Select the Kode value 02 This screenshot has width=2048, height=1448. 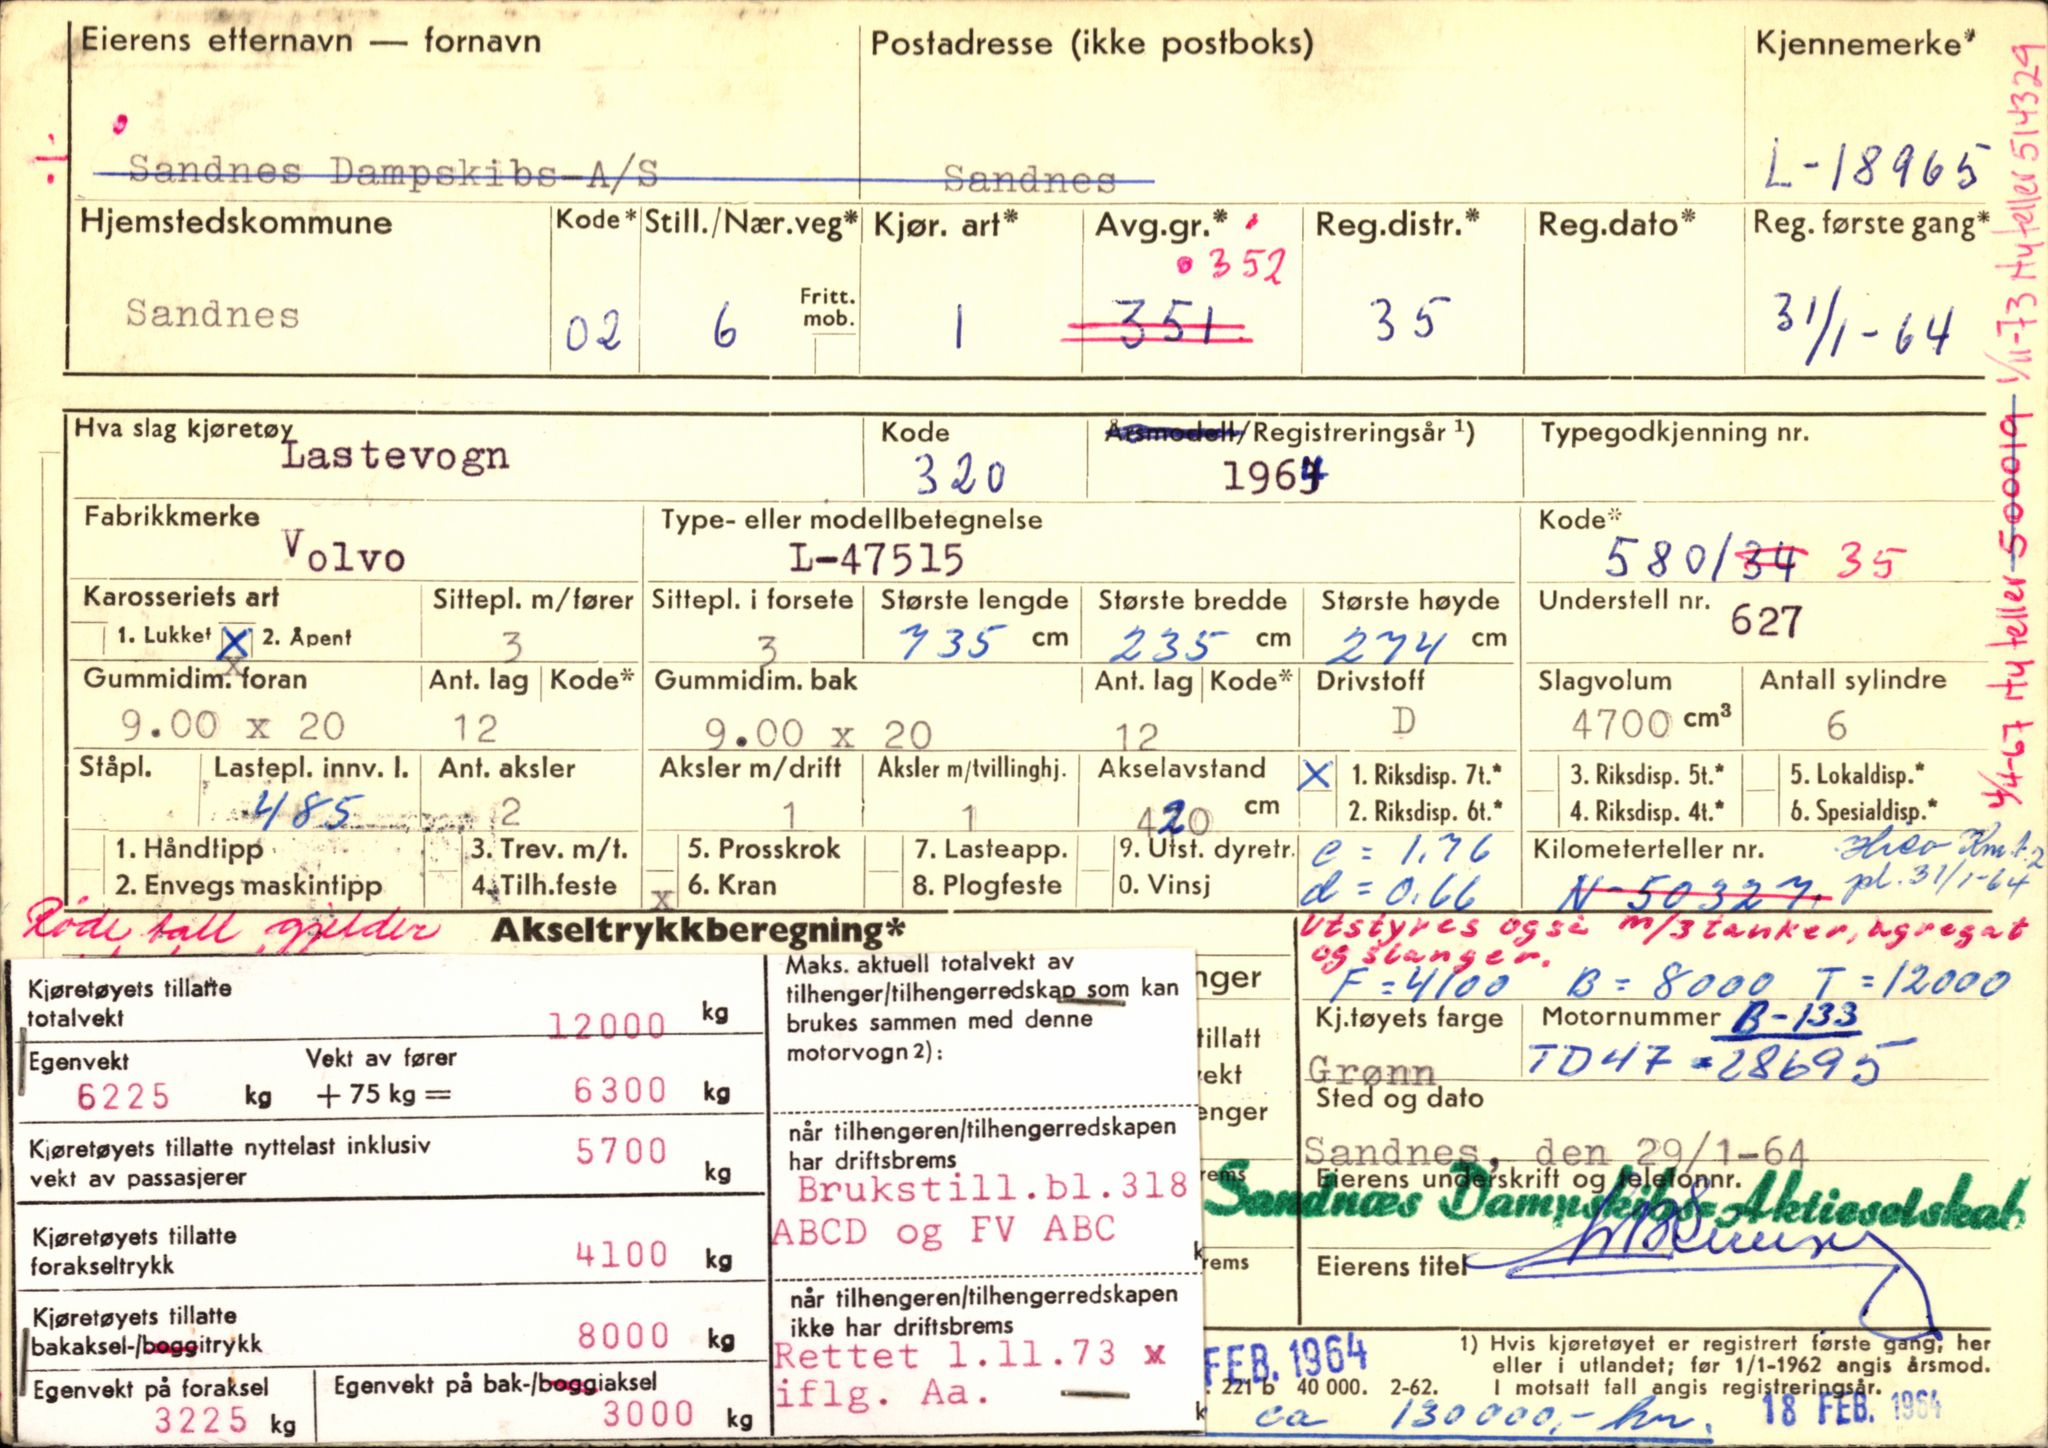593,331
